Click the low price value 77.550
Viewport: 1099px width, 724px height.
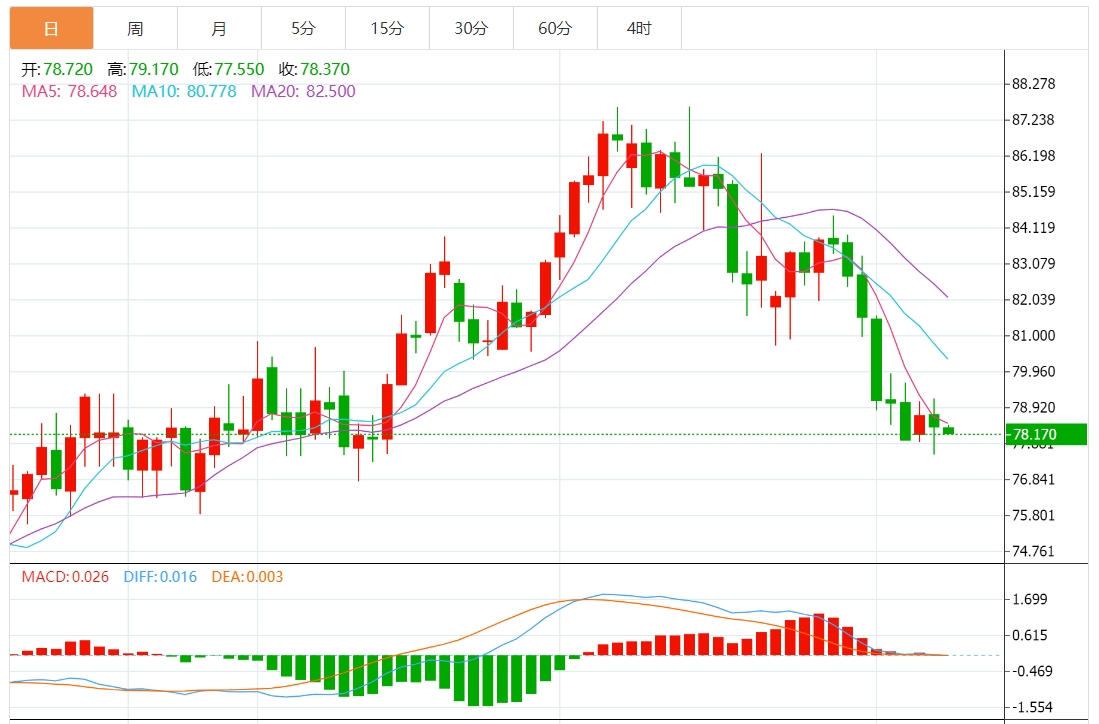click(239, 69)
